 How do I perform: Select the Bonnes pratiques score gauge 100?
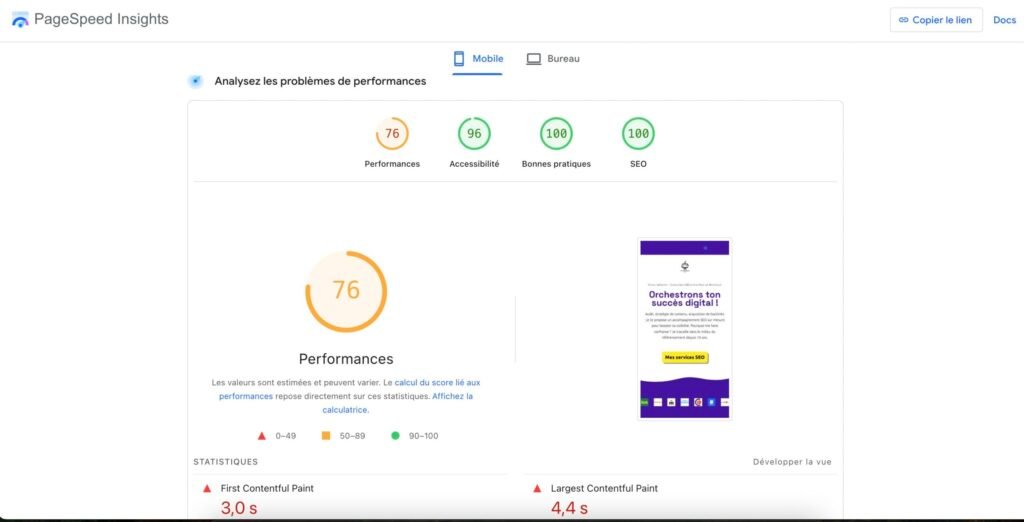(556, 134)
